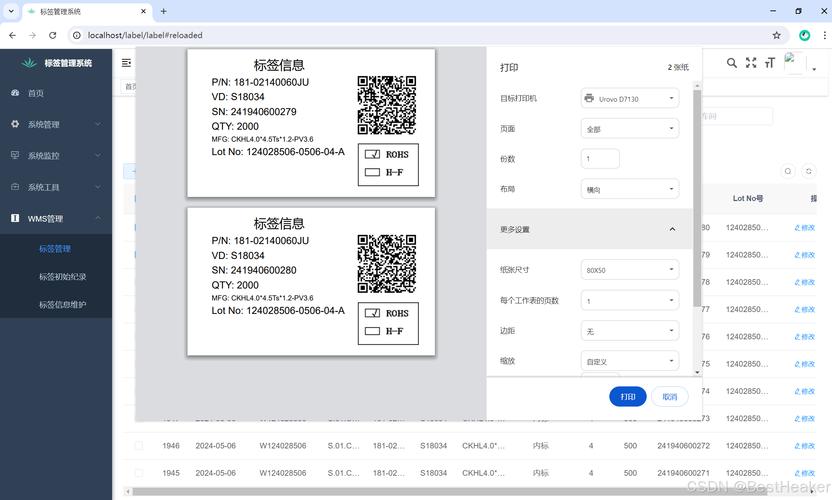Click 修改 in the row ending 271

tap(804, 473)
